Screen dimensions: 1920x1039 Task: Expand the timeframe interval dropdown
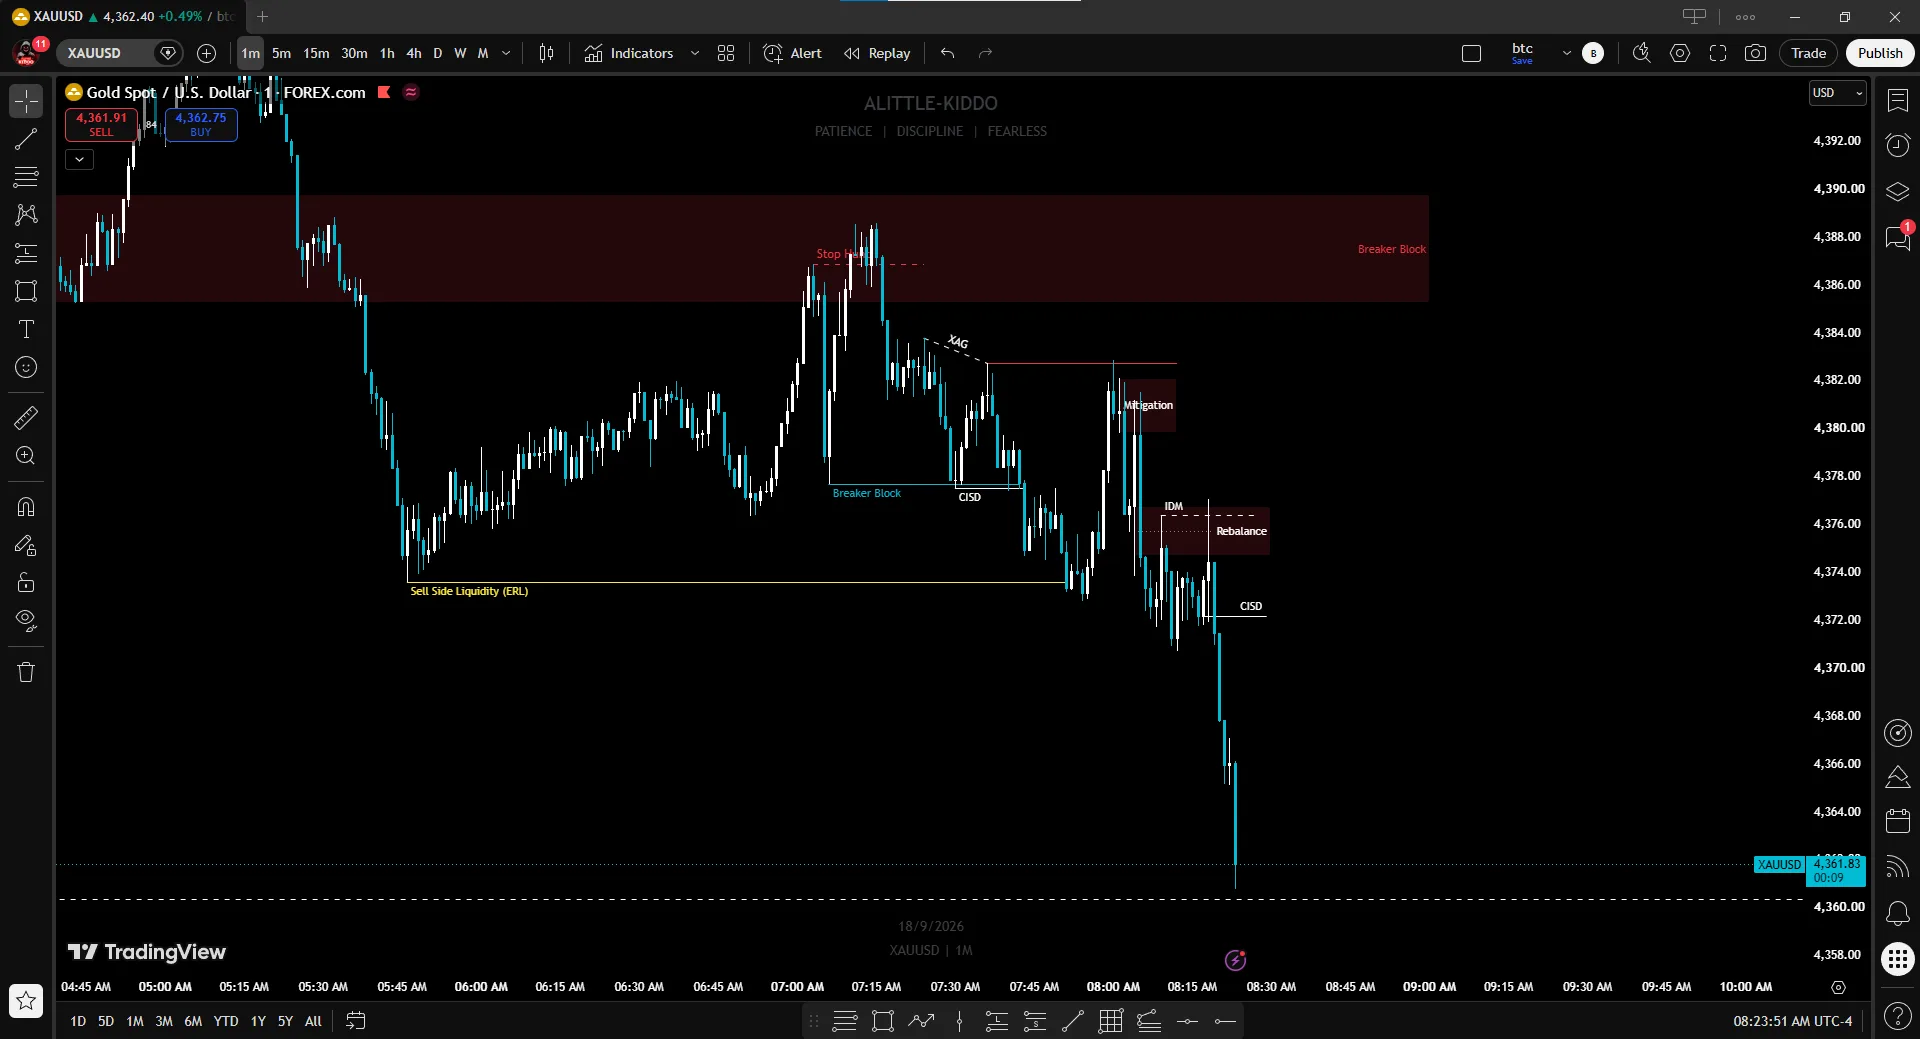506,53
